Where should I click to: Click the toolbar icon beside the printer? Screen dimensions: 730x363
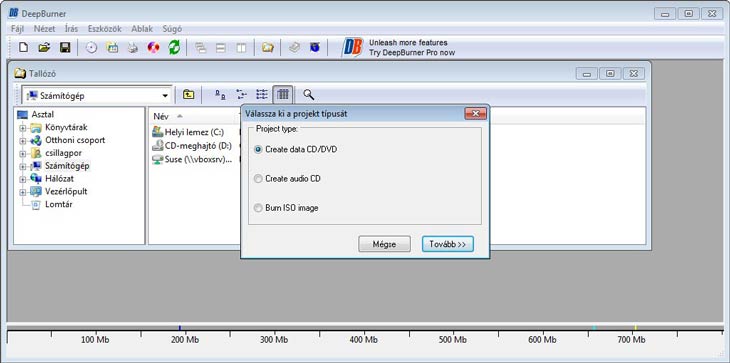[x=112, y=47]
